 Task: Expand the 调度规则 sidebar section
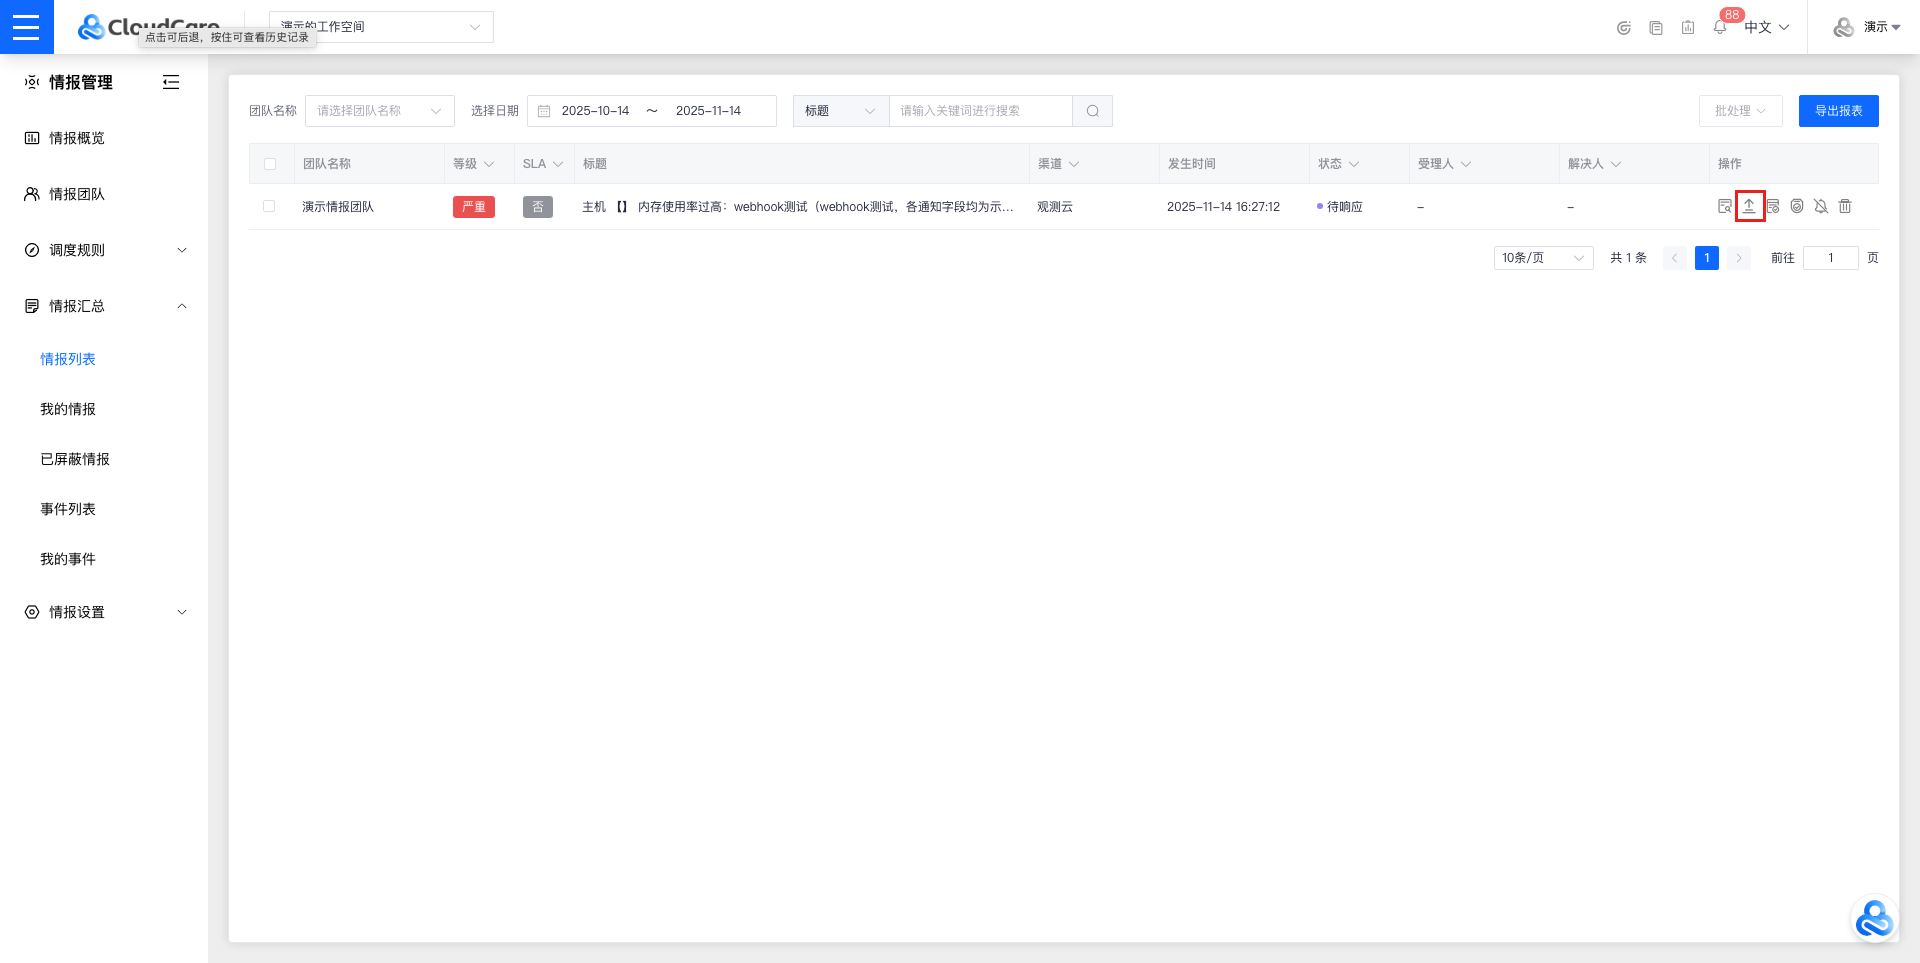pos(104,250)
